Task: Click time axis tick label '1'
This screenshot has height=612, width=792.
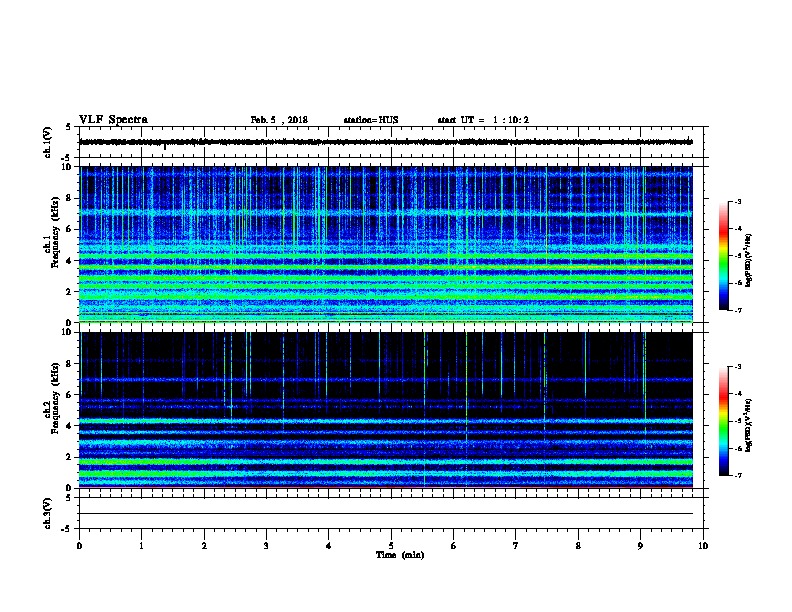Action: tap(141, 546)
